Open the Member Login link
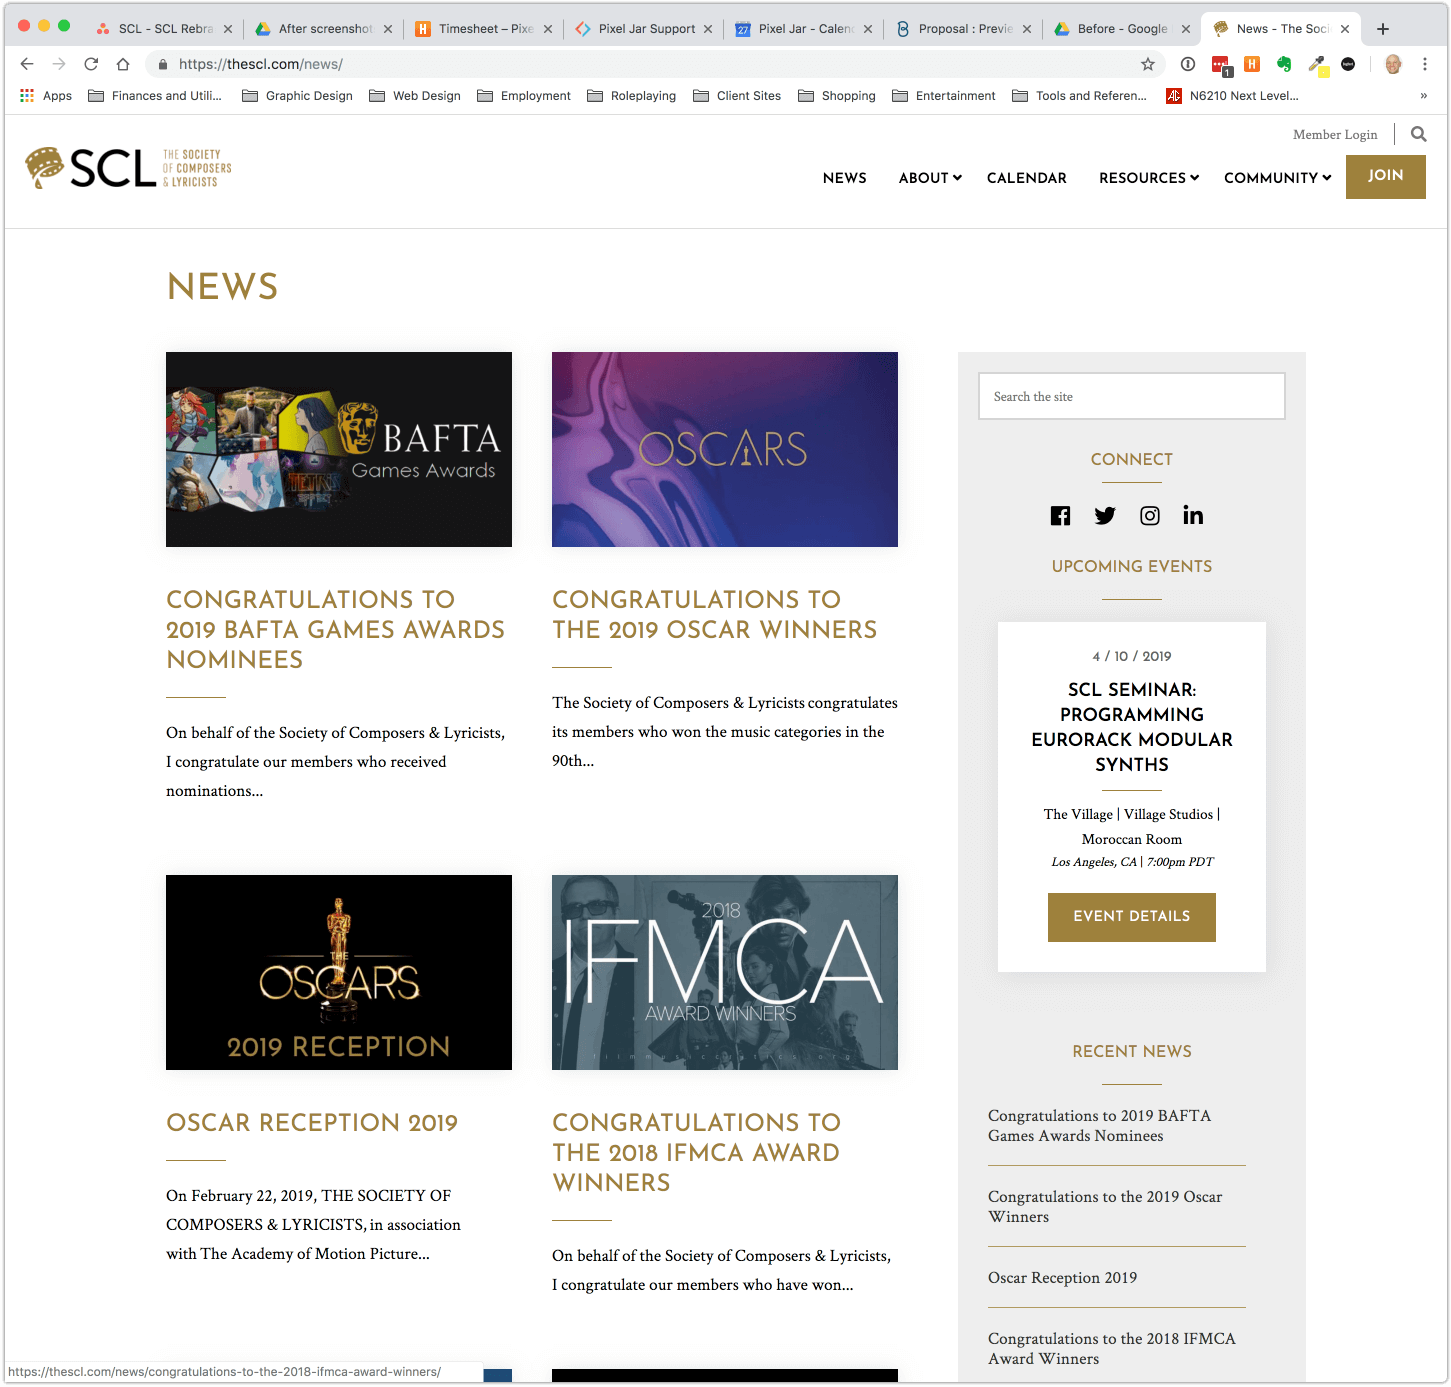The image size is (1451, 1387). [x=1335, y=134]
